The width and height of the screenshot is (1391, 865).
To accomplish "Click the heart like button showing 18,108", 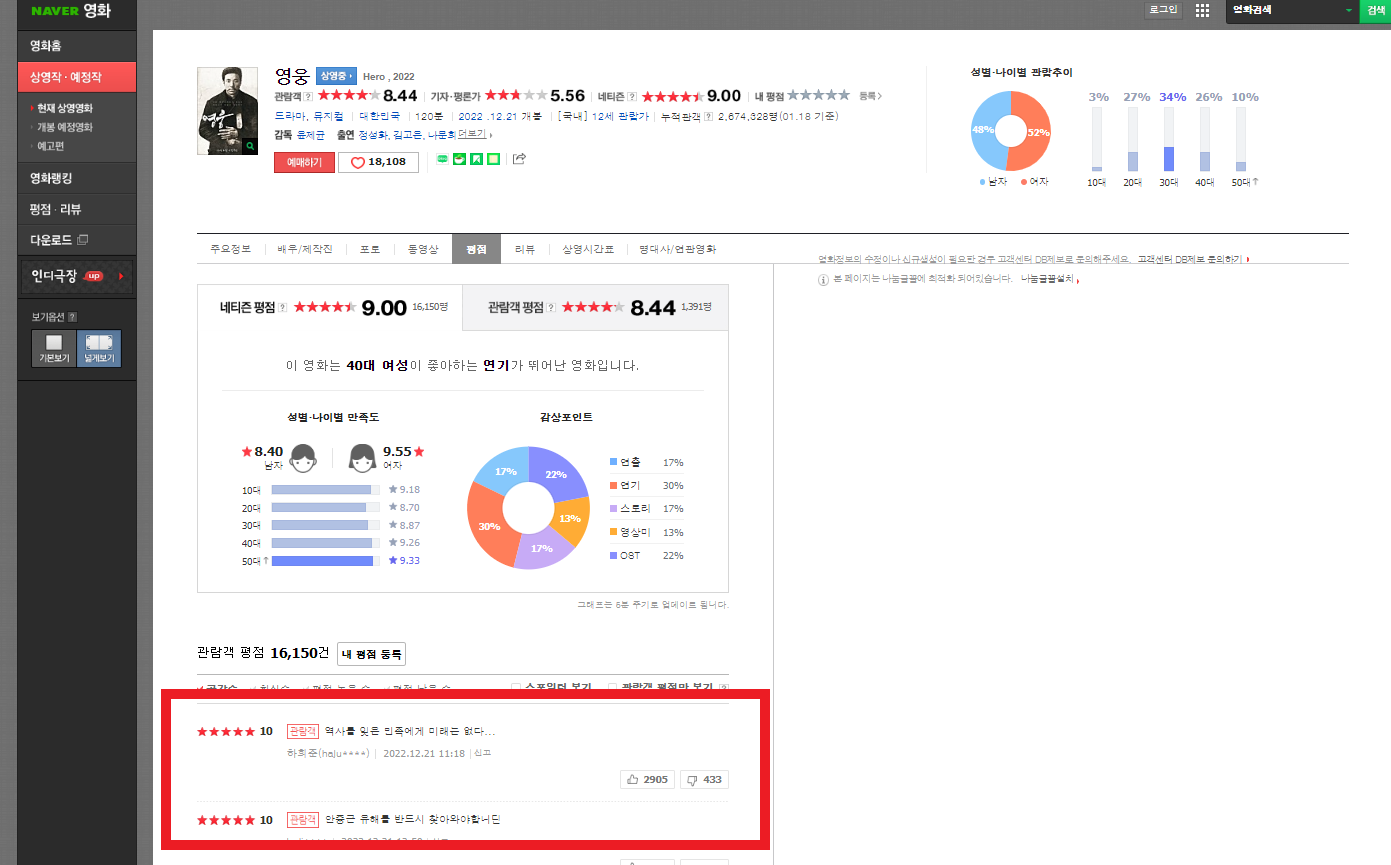I will point(378,162).
